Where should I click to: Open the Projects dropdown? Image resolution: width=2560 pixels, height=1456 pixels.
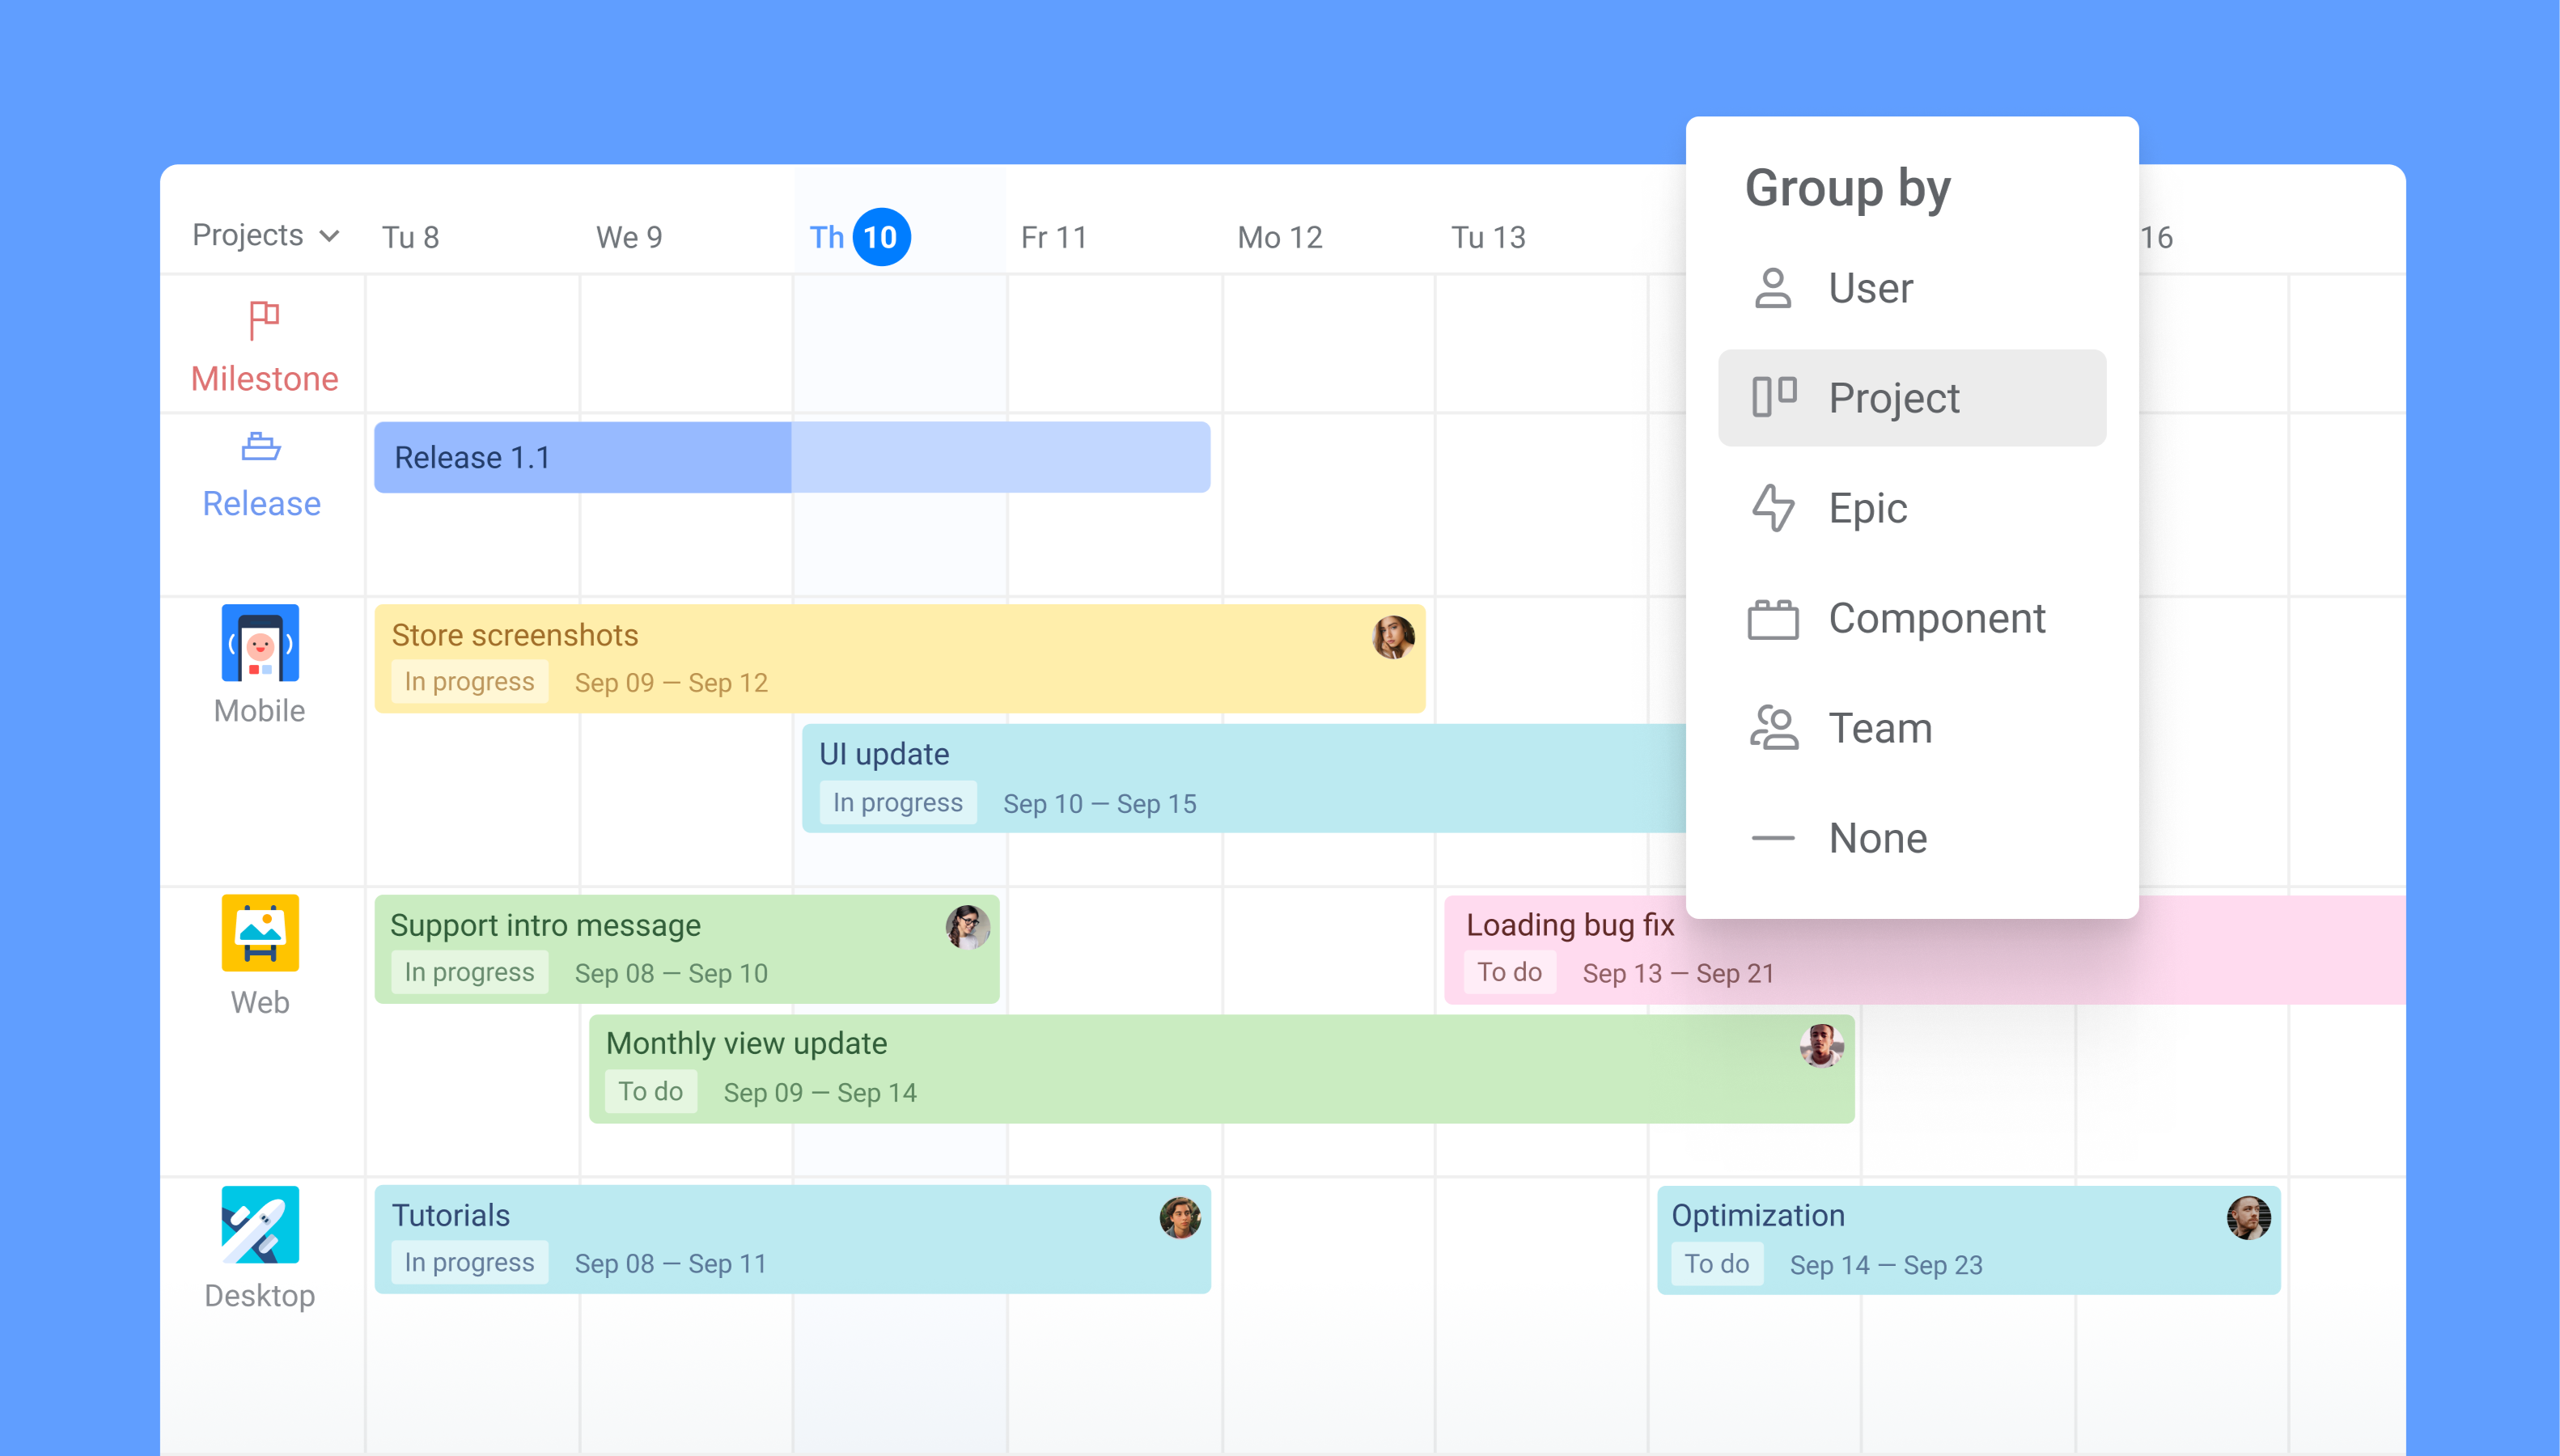tap(265, 236)
